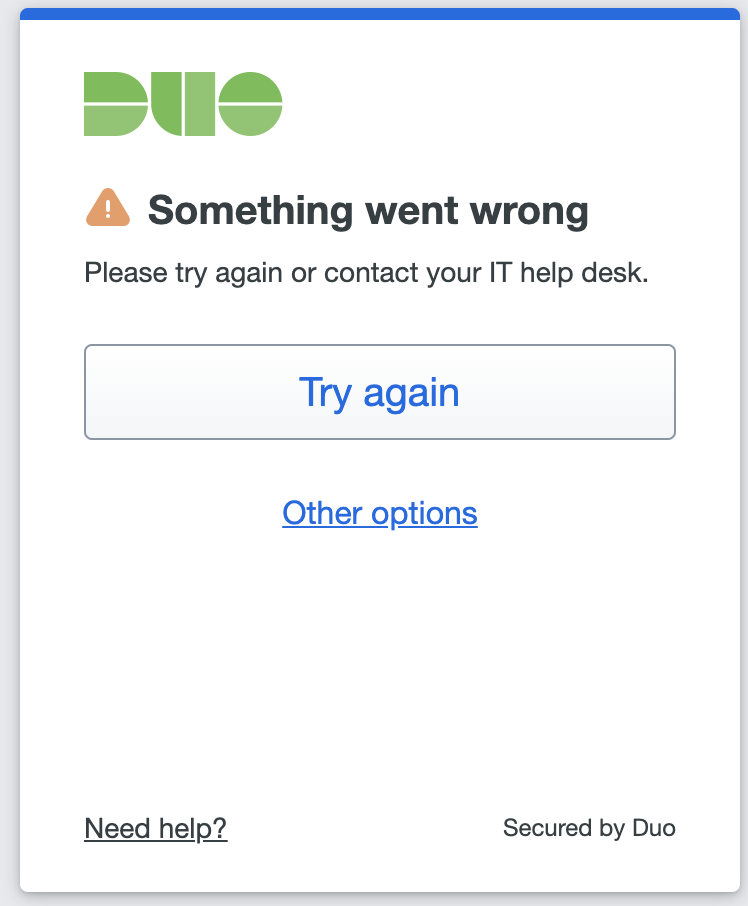Click the word "Something" in the heading
Viewport: 748px width, 906px height.
click(250, 211)
